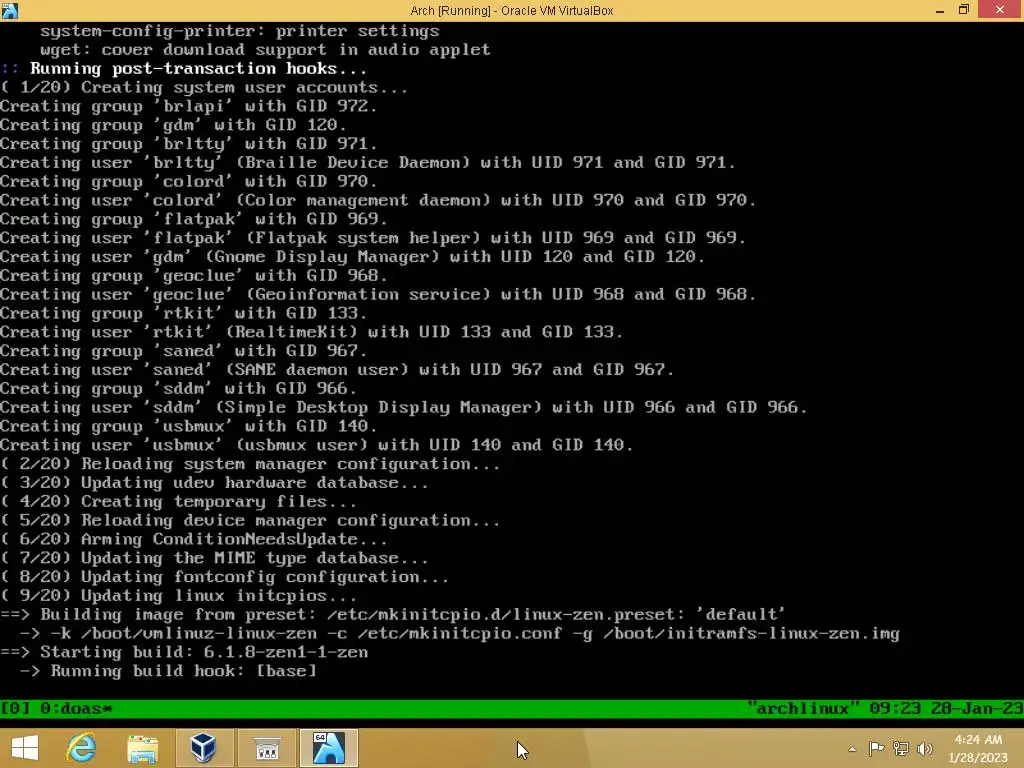1024x768 pixels.
Task: Restore down the Arch VirtualBox window
Action: (x=964, y=10)
